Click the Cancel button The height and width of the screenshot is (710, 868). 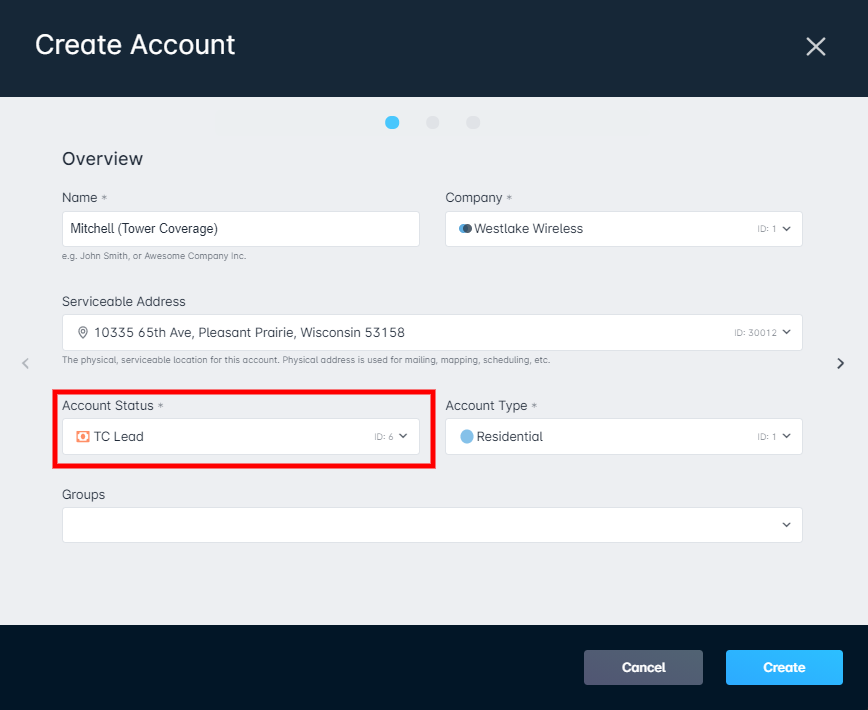(643, 667)
